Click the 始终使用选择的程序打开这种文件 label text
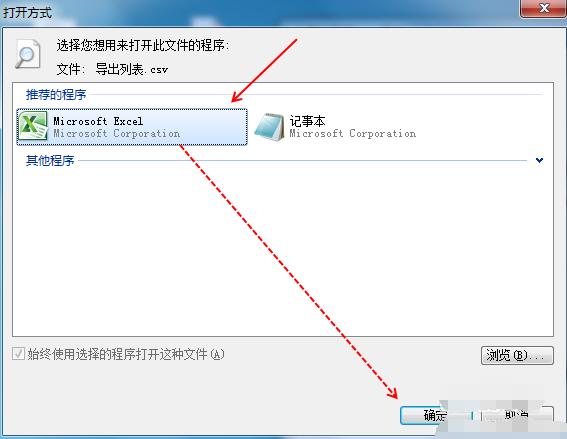 [126, 354]
